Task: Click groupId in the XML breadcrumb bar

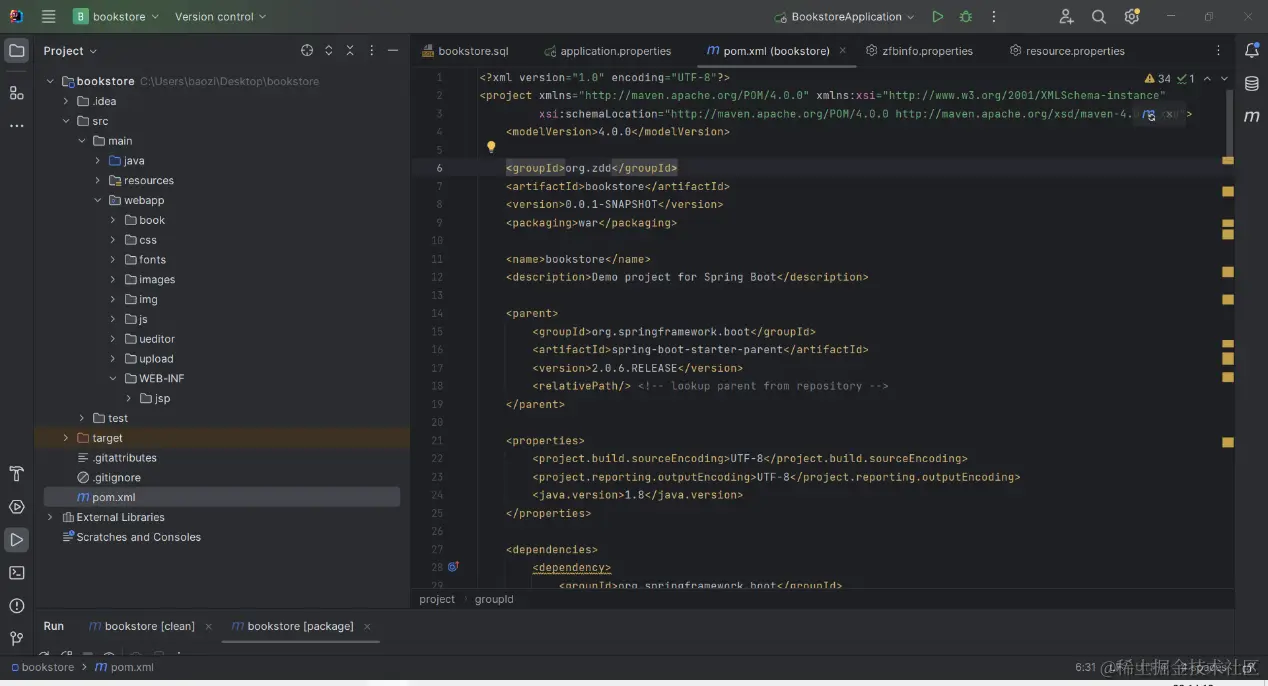Action: coord(494,599)
